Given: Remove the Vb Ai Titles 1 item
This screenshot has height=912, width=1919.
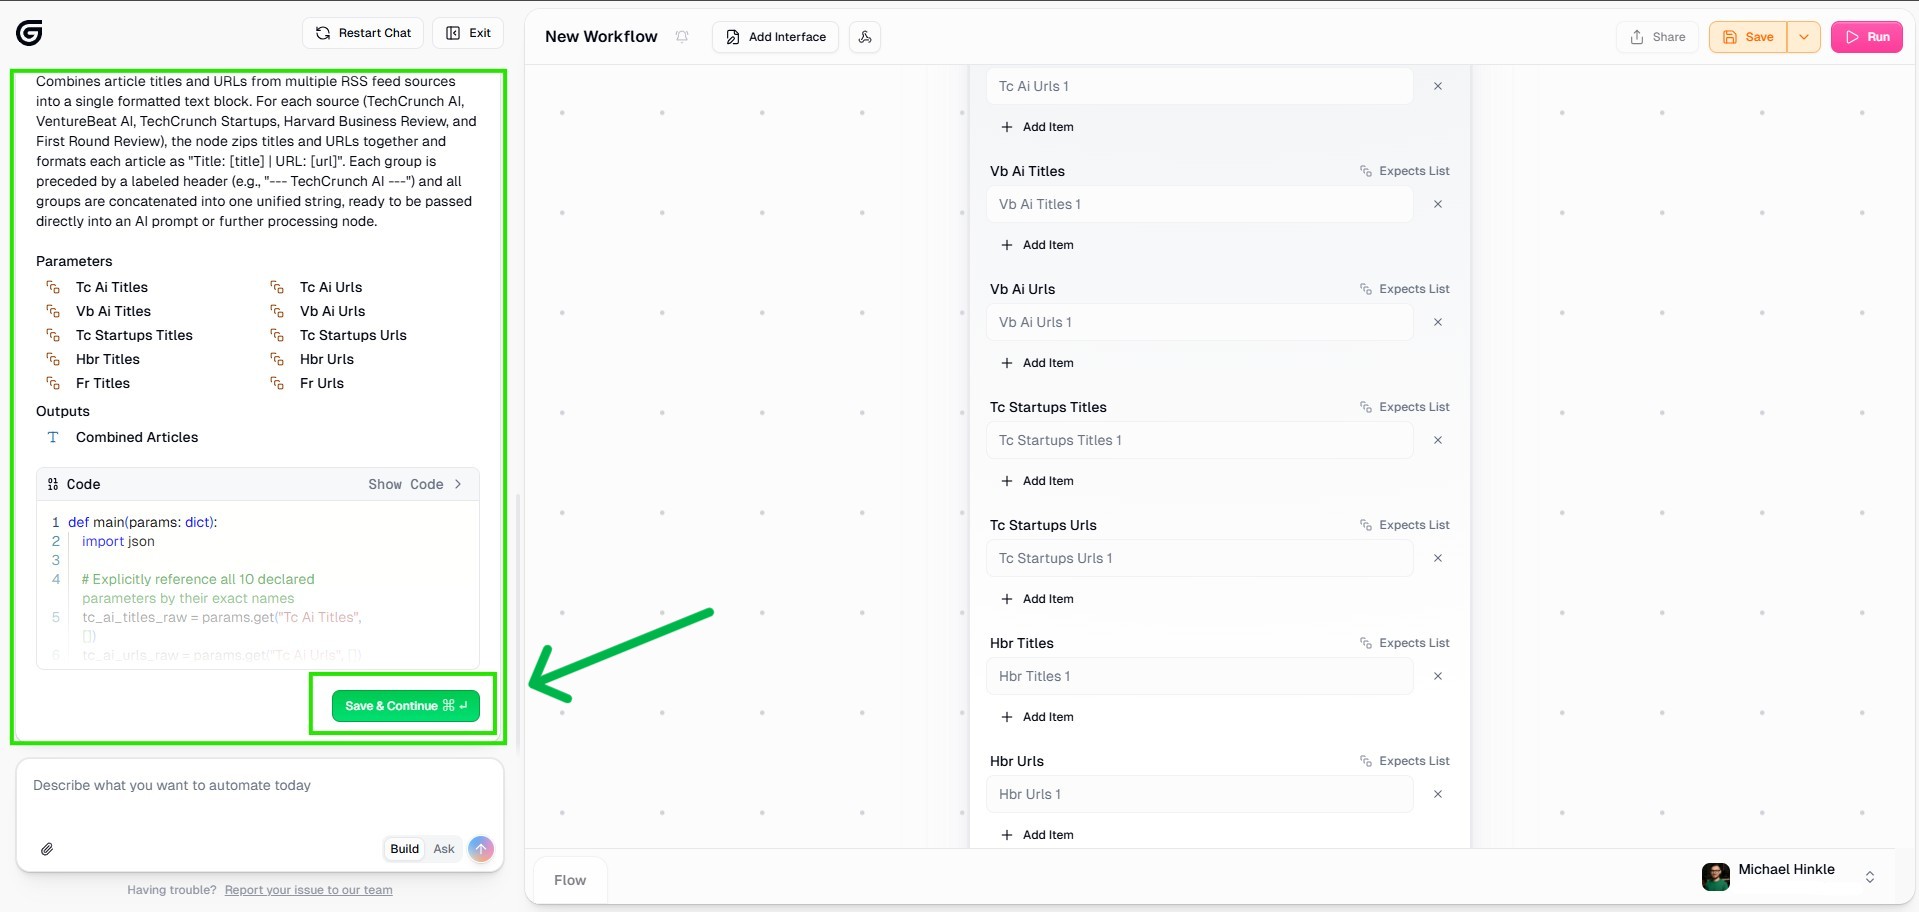Looking at the screenshot, I should point(1438,204).
